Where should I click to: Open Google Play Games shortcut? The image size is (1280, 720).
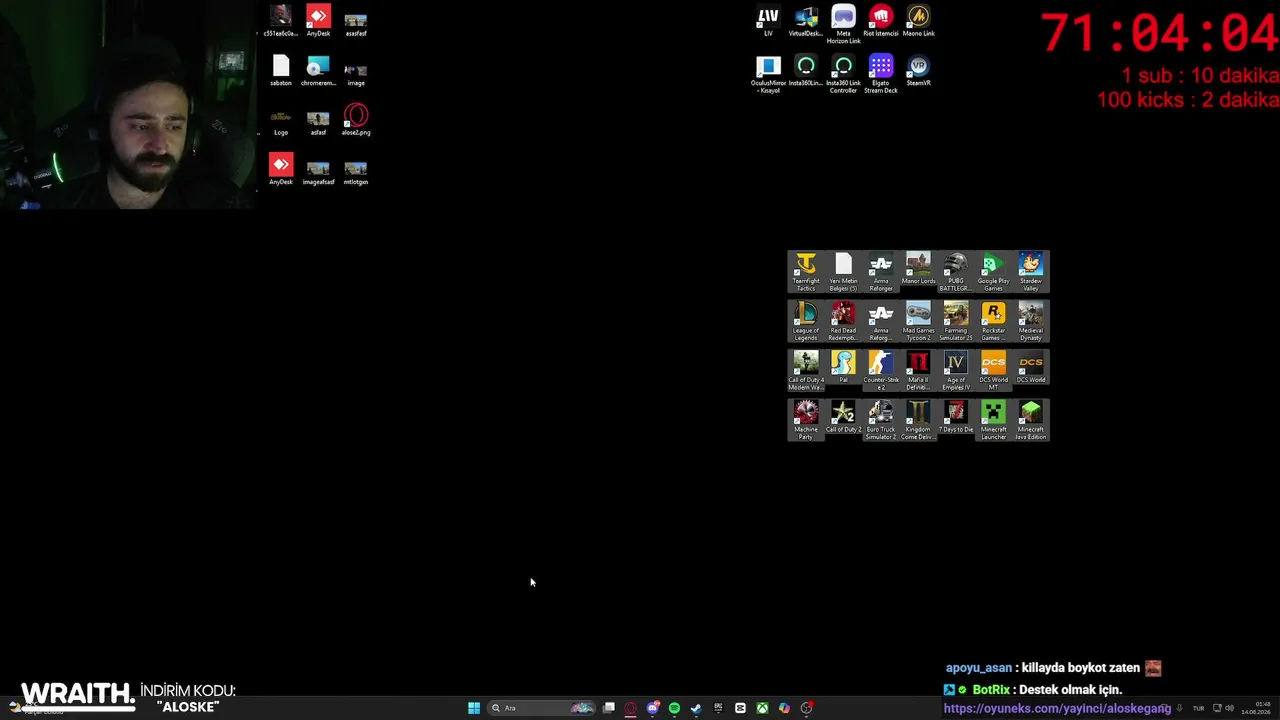pyautogui.click(x=993, y=272)
